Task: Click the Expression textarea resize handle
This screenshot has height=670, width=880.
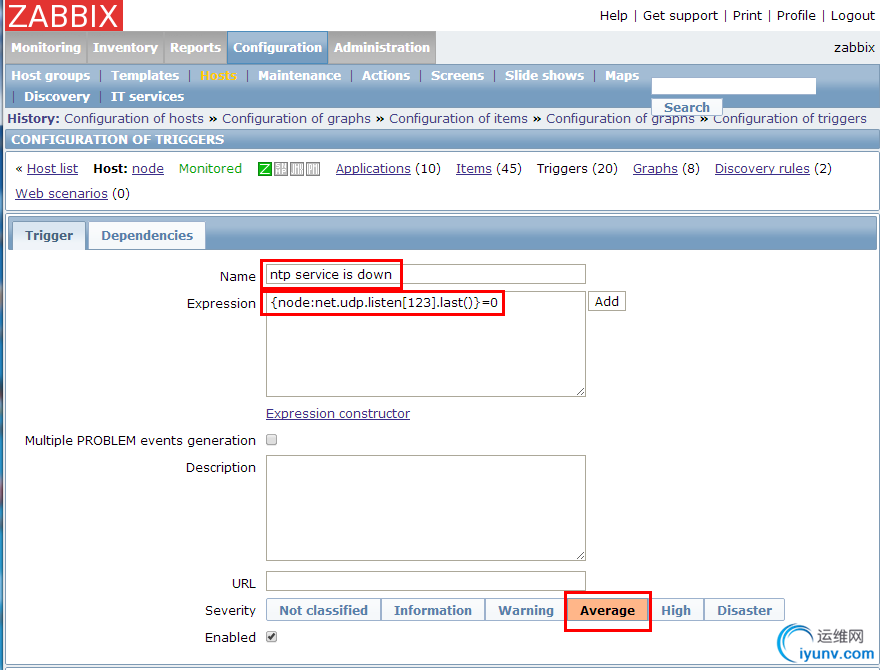Action: [x=580, y=391]
